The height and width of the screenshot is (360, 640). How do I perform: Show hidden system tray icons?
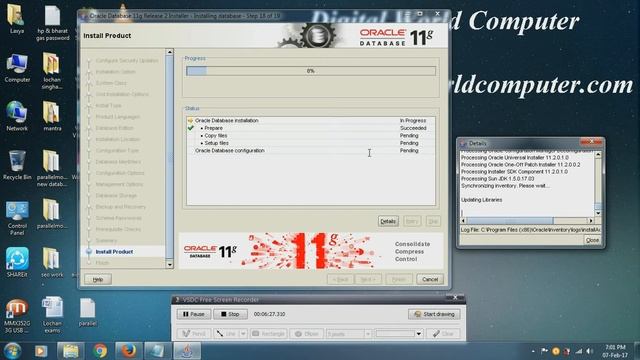pyautogui.click(x=533, y=351)
